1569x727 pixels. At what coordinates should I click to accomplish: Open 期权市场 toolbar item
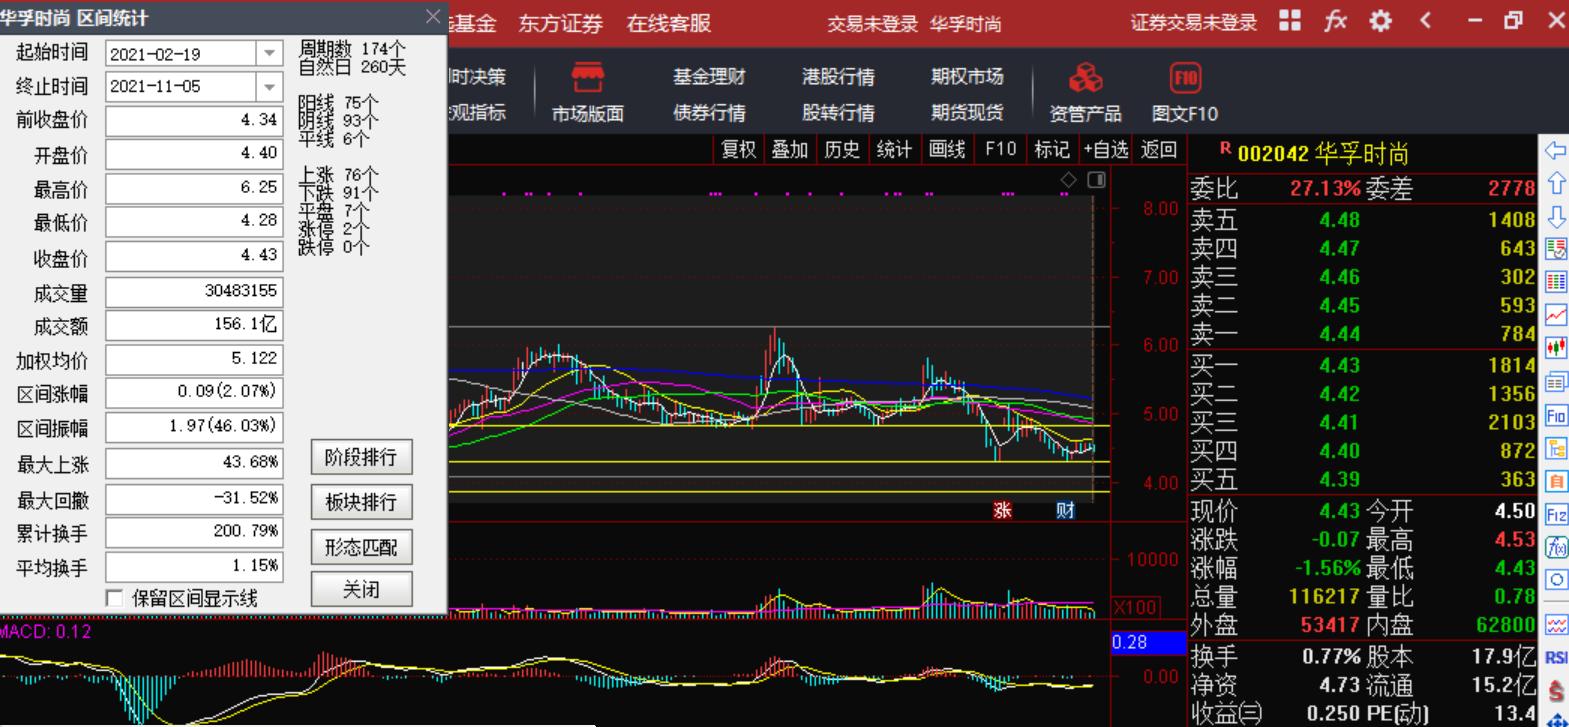pyautogui.click(x=967, y=77)
